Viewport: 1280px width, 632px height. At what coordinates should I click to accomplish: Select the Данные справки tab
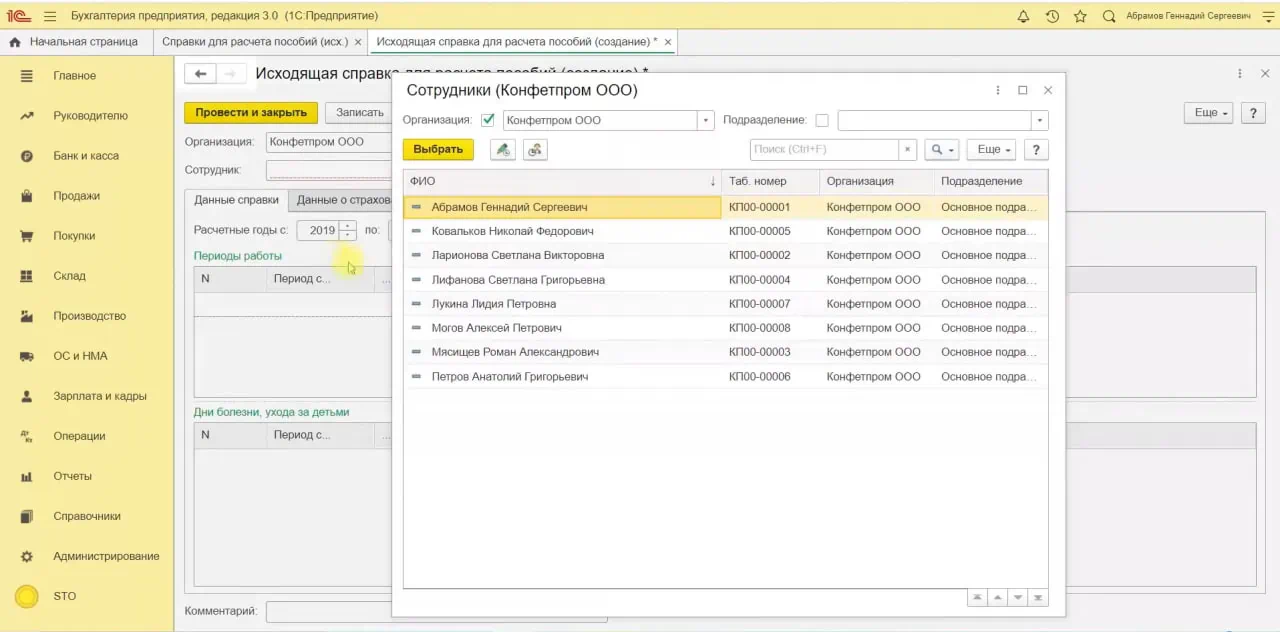pos(236,200)
